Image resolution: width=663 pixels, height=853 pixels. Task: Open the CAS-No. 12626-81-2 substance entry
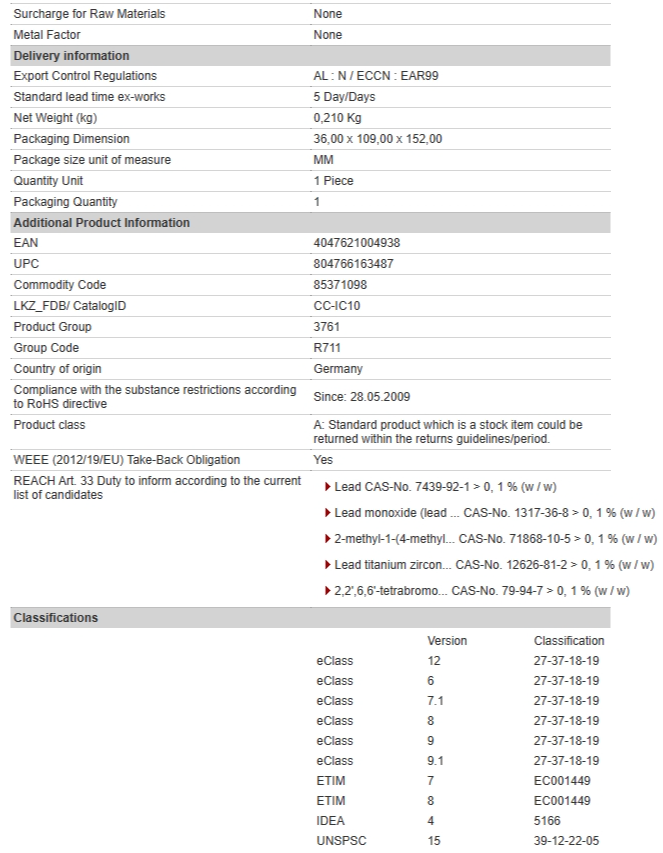(494, 565)
